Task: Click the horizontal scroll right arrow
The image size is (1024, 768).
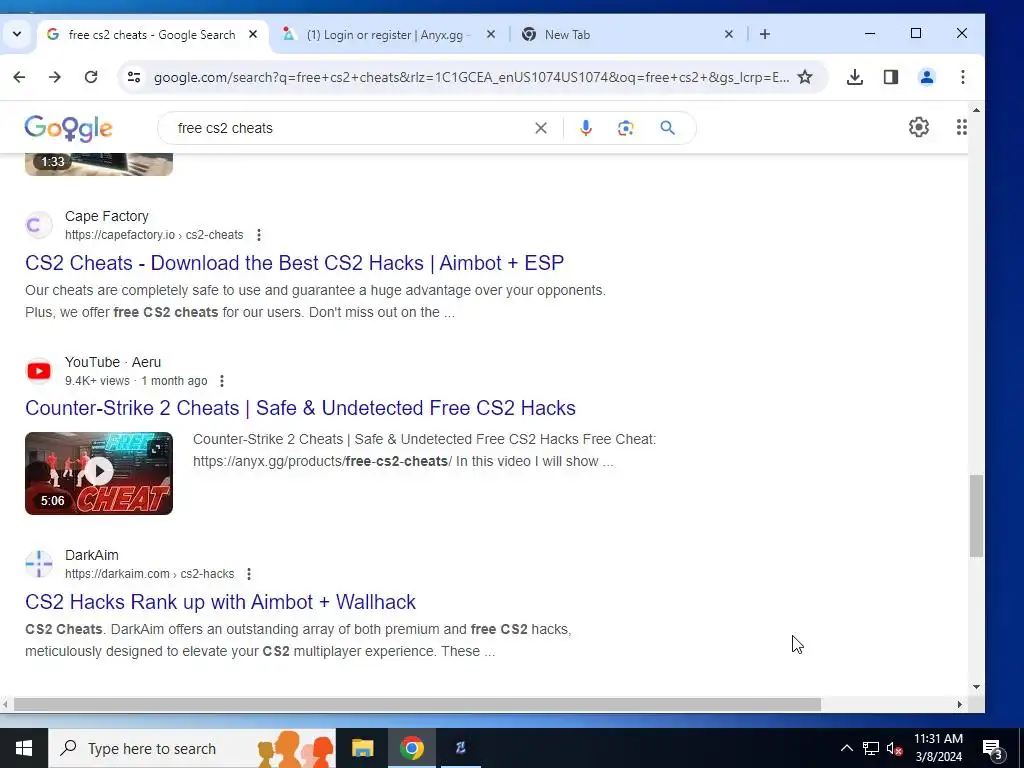Action: [960, 705]
